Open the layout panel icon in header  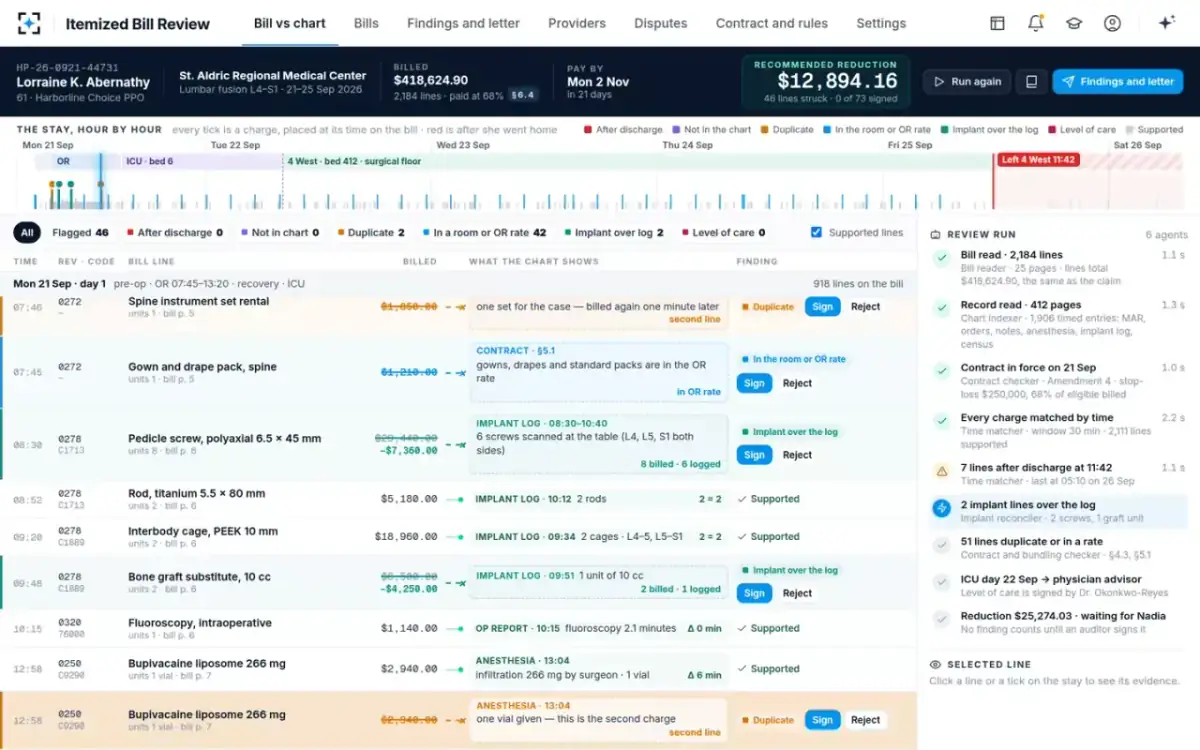(x=997, y=23)
